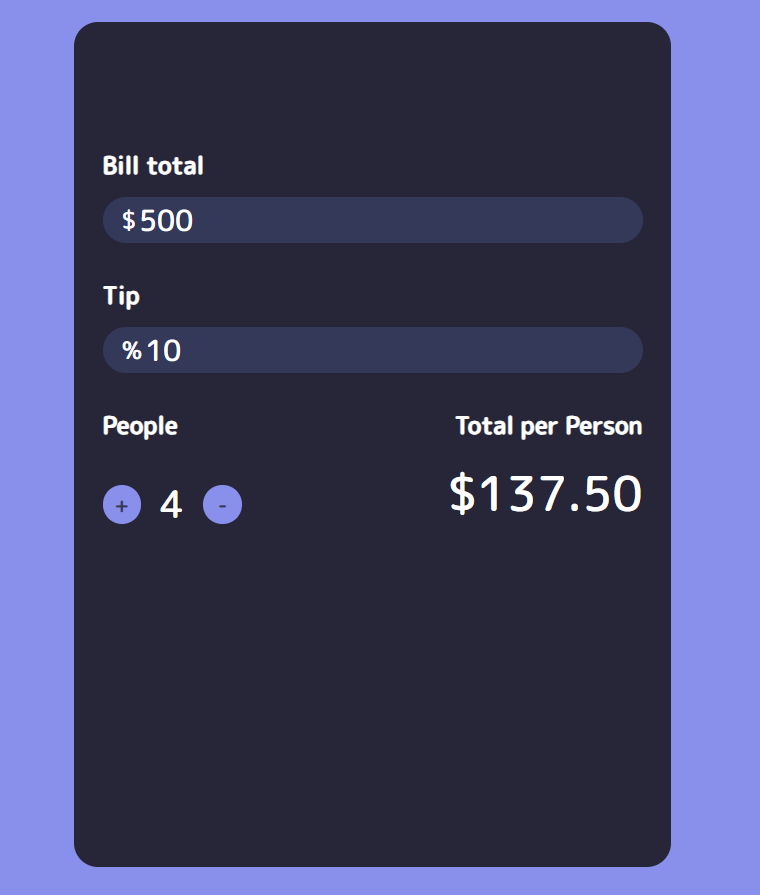The width and height of the screenshot is (760, 895).
Task: Click the "Total per Person" heading
Action: [548, 426]
